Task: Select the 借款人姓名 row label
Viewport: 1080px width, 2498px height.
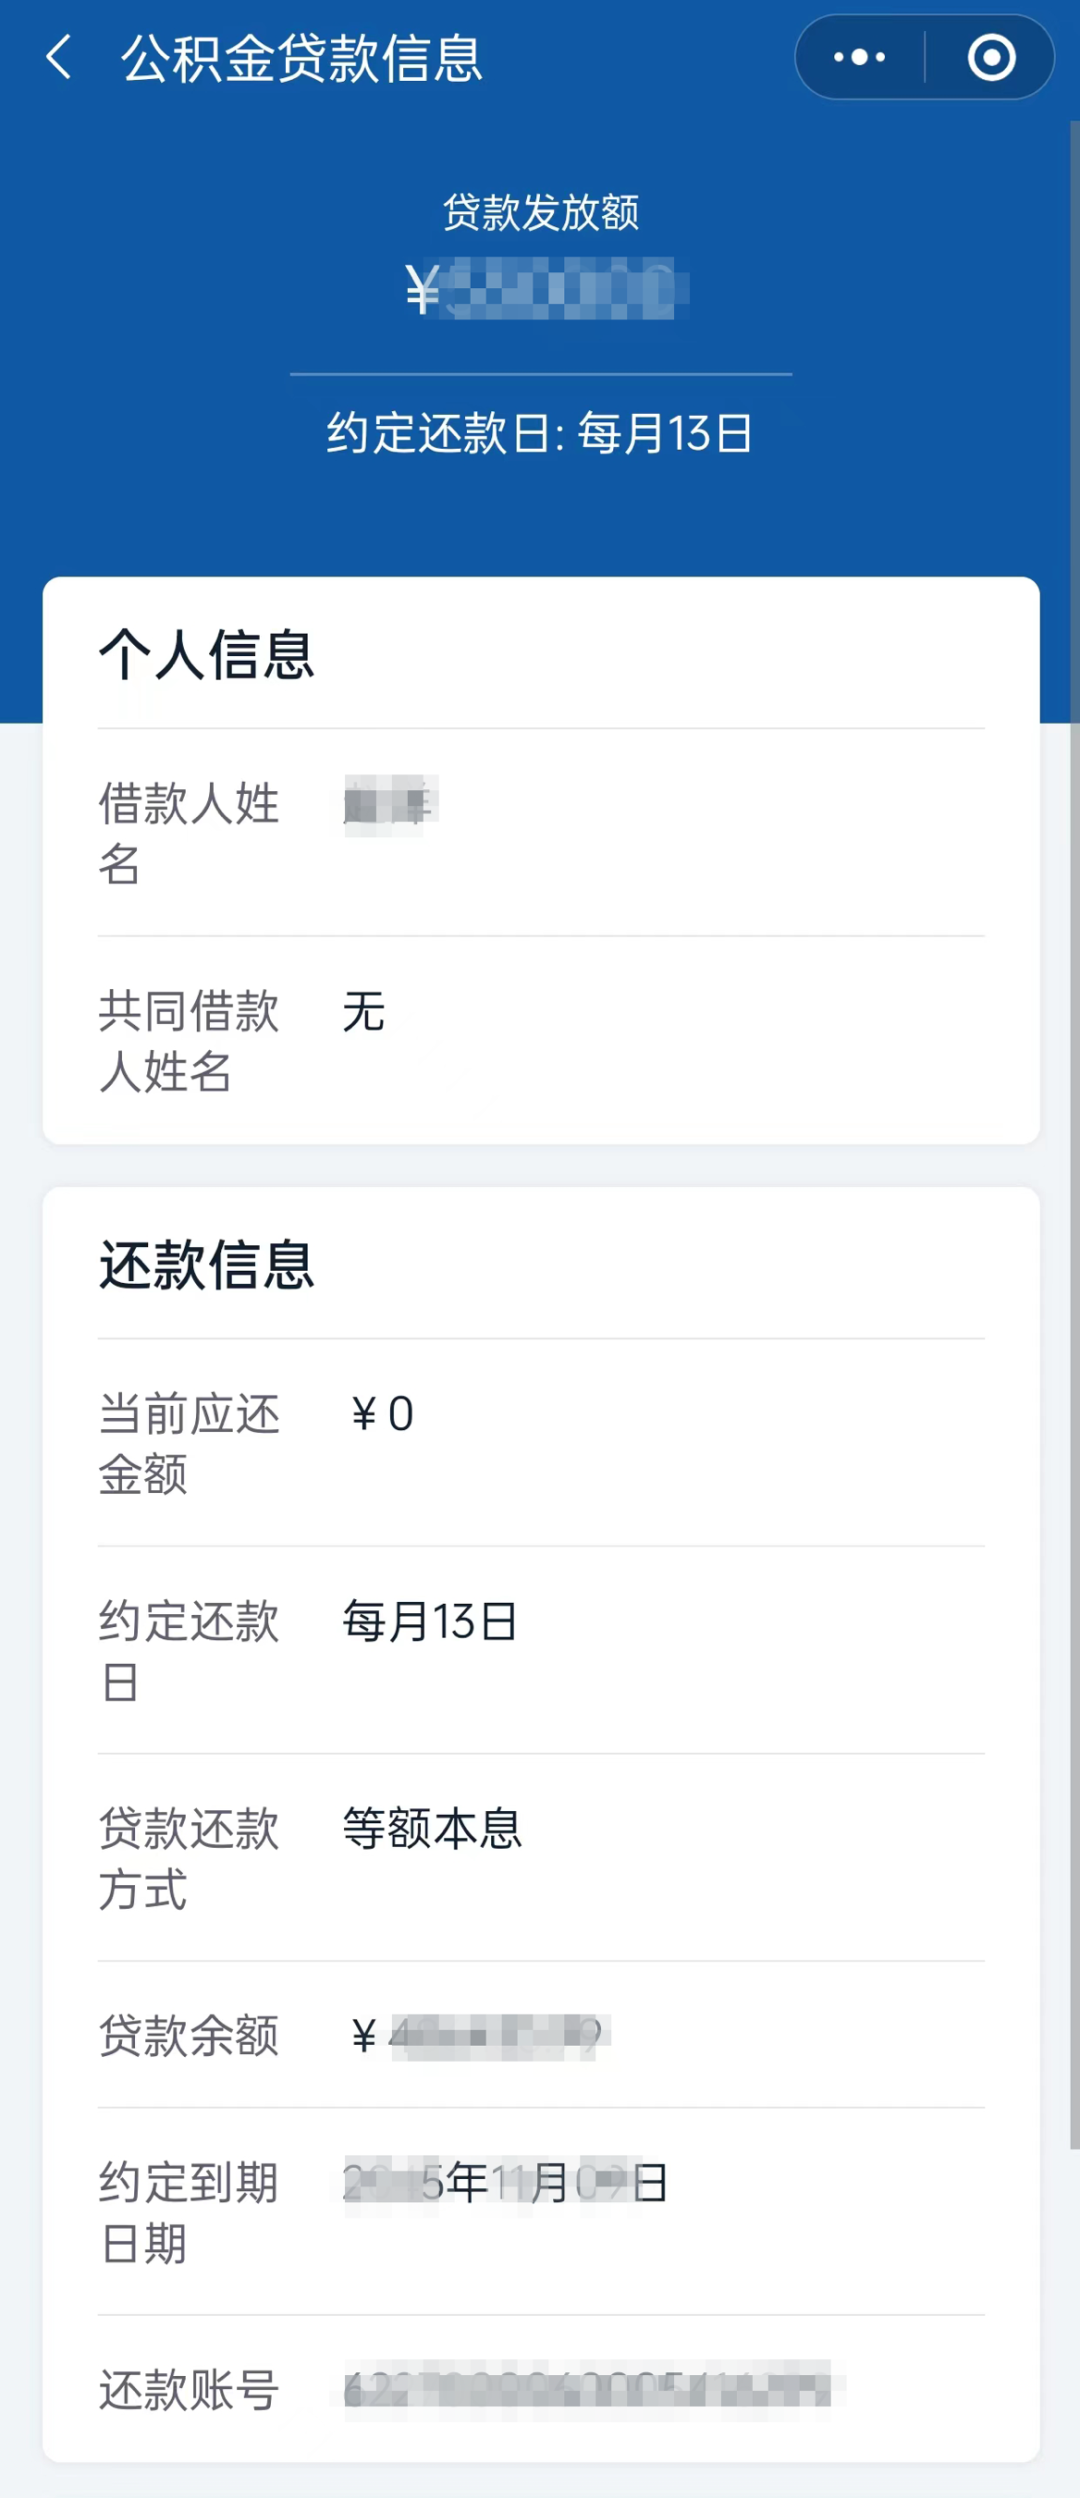Action: click(188, 832)
